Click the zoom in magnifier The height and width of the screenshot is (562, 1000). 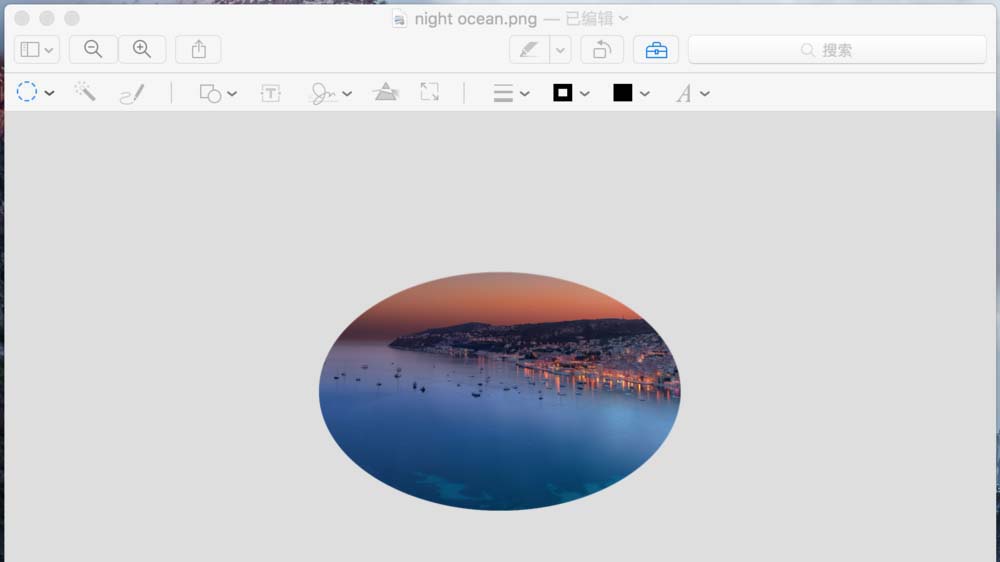click(x=142, y=50)
